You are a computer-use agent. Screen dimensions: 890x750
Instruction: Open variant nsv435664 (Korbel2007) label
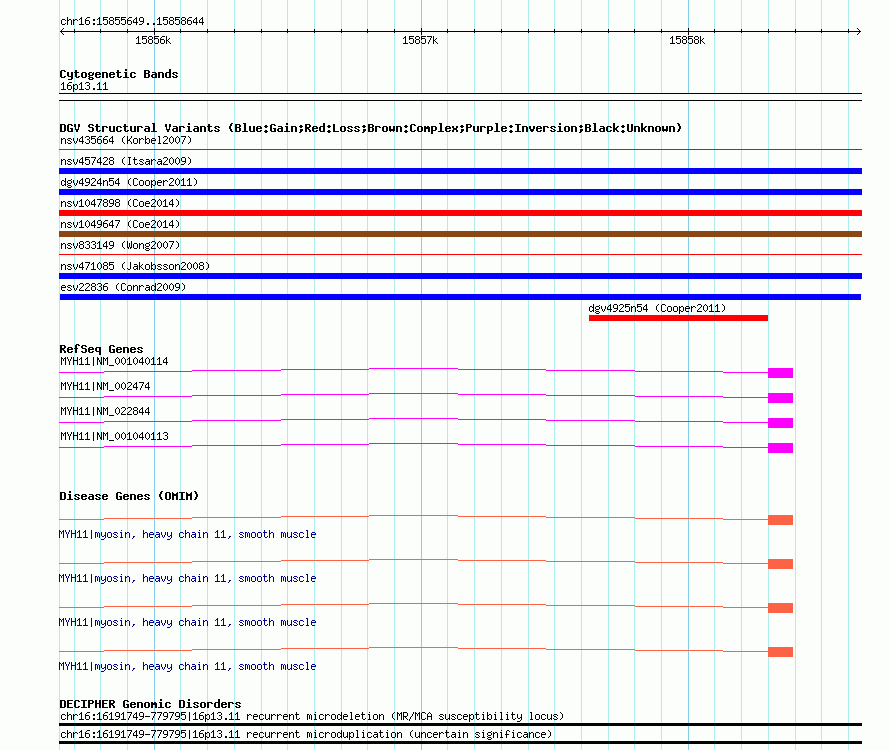126,140
